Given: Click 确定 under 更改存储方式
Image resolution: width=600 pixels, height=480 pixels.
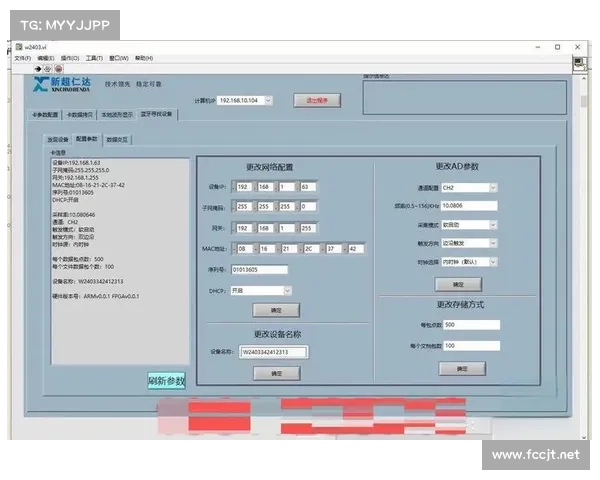Looking at the screenshot, I should tap(461, 369).
